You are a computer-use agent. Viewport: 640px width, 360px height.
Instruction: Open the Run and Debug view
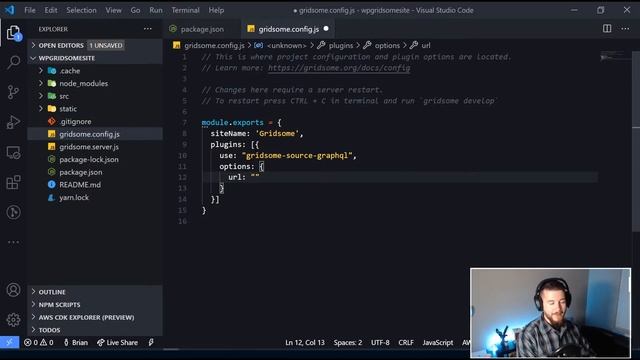(13, 122)
